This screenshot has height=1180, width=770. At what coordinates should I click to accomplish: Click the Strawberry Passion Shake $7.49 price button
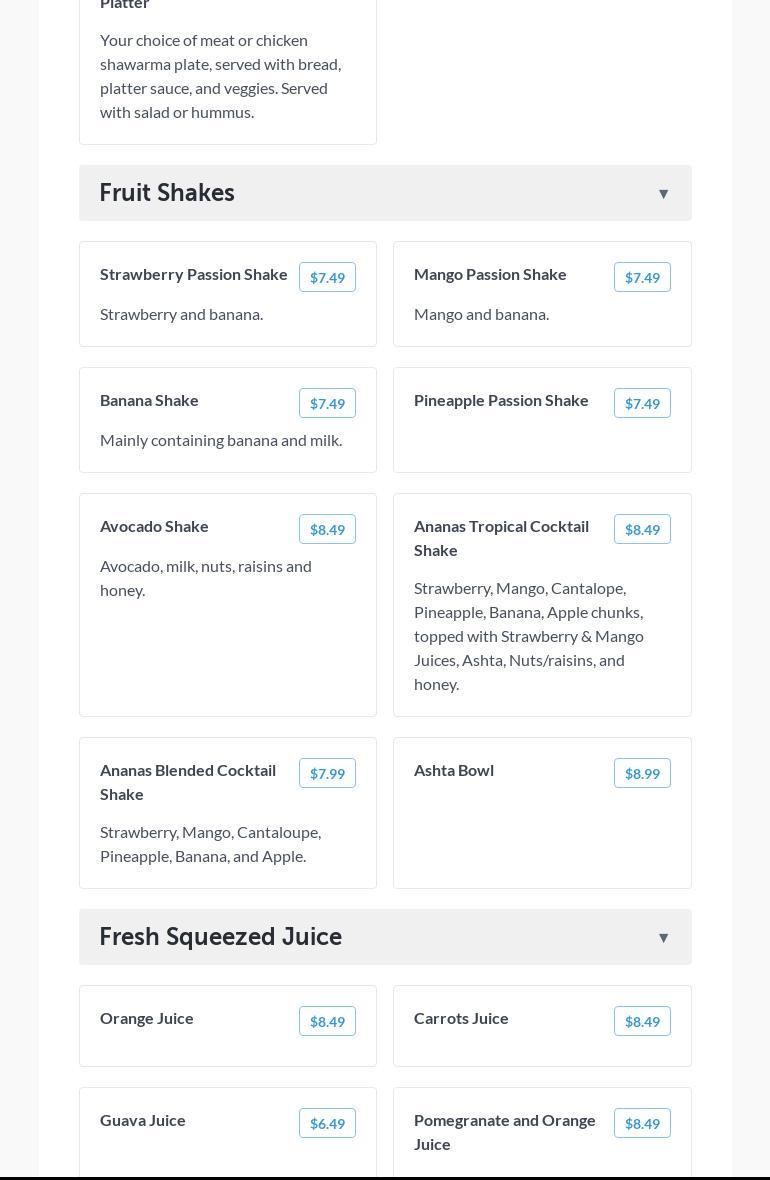coord(327,277)
